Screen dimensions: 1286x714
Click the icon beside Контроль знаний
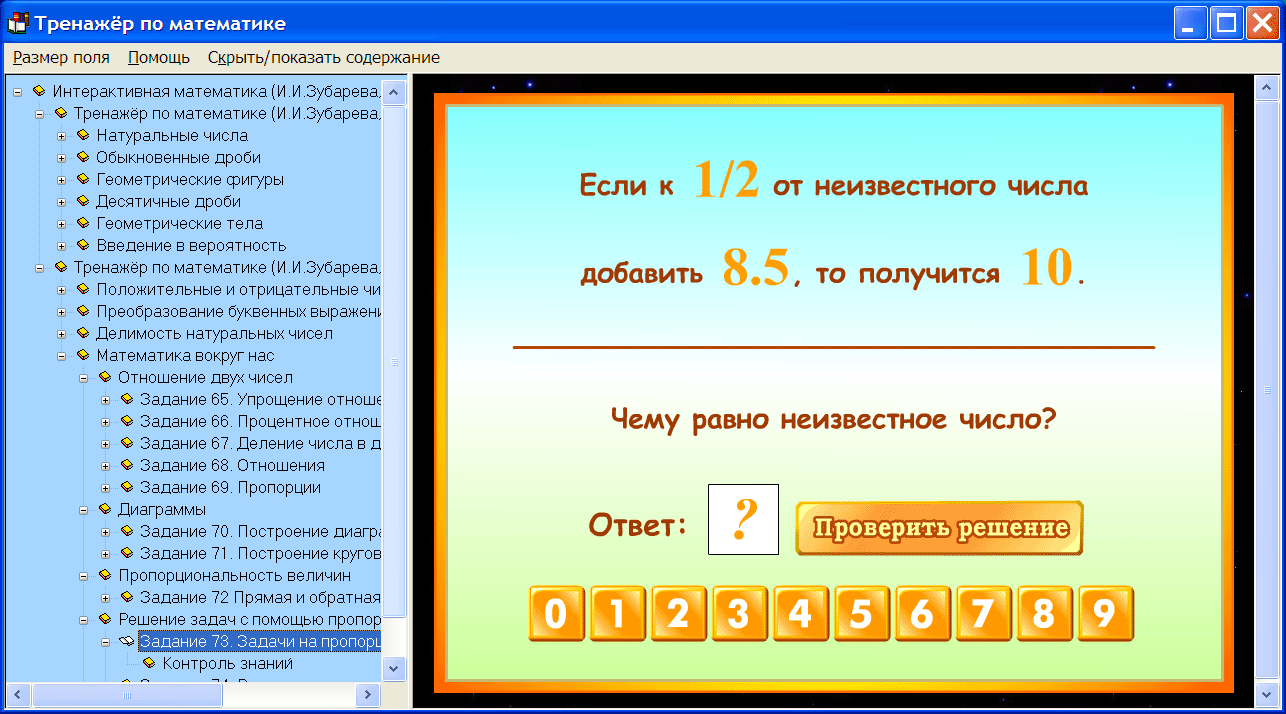coord(152,663)
